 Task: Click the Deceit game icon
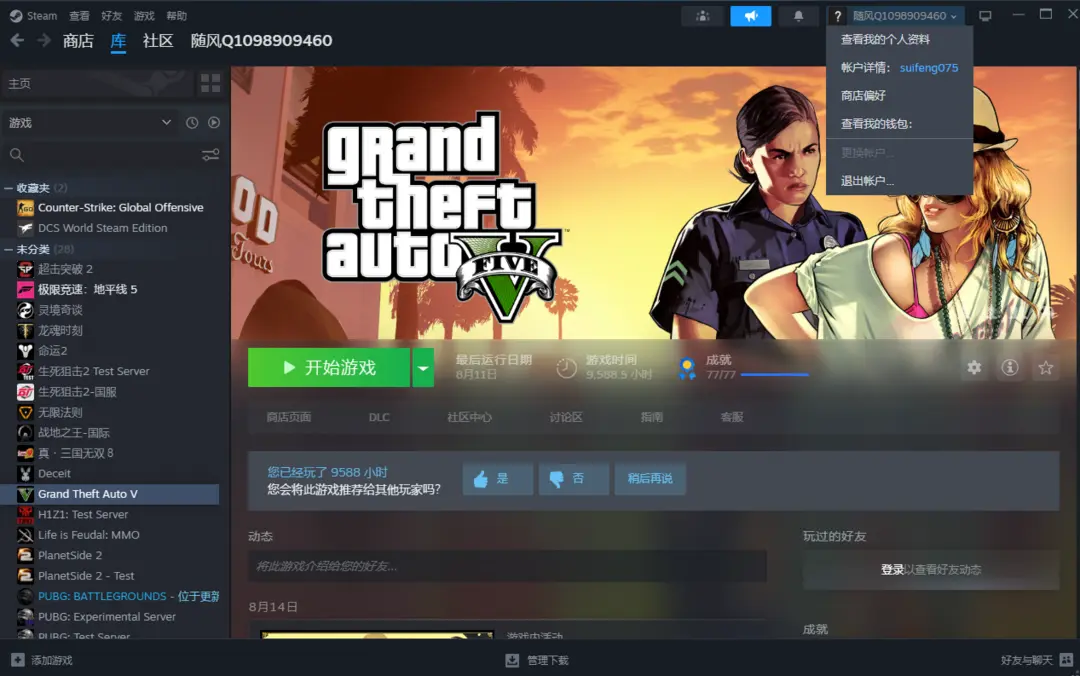(x=25, y=473)
